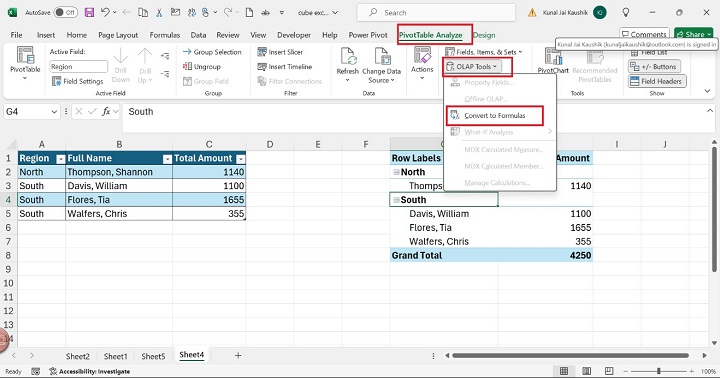Open the Full Name column filter dropdown

click(167, 159)
